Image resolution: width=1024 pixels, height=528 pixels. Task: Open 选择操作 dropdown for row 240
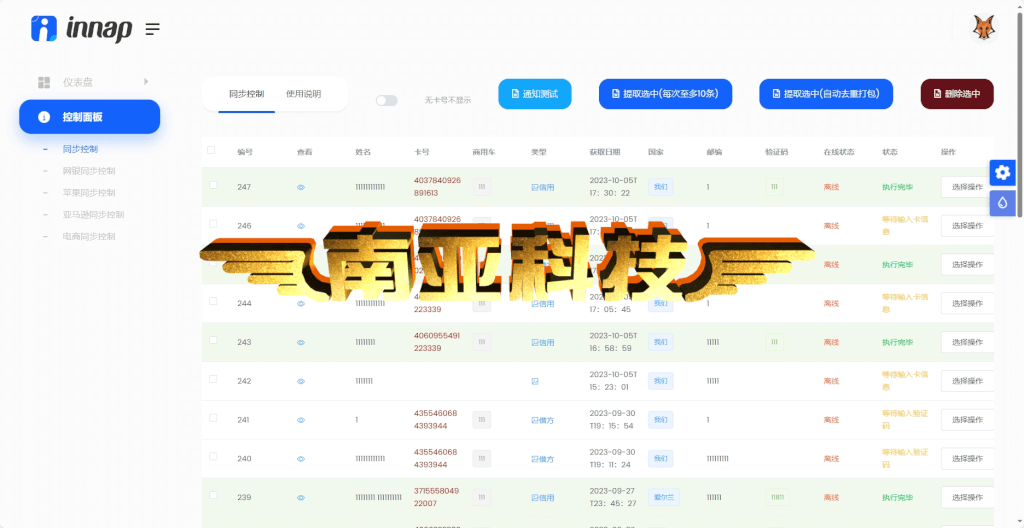(x=967, y=459)
